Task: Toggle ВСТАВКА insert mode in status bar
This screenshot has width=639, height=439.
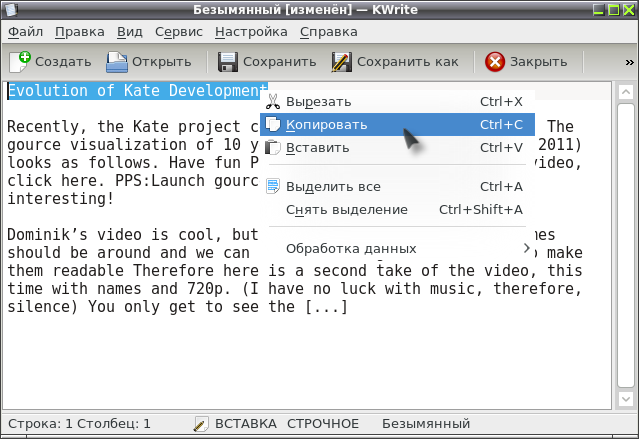Action: [x=246, y=424]
